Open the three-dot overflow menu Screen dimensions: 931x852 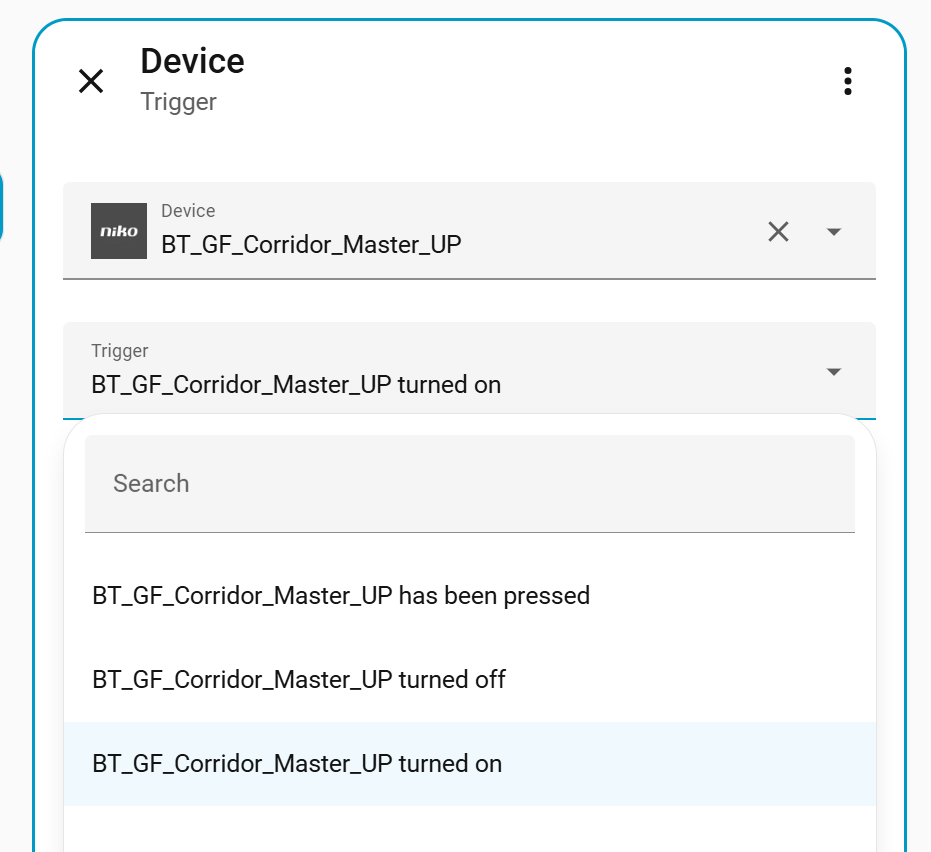847,81
